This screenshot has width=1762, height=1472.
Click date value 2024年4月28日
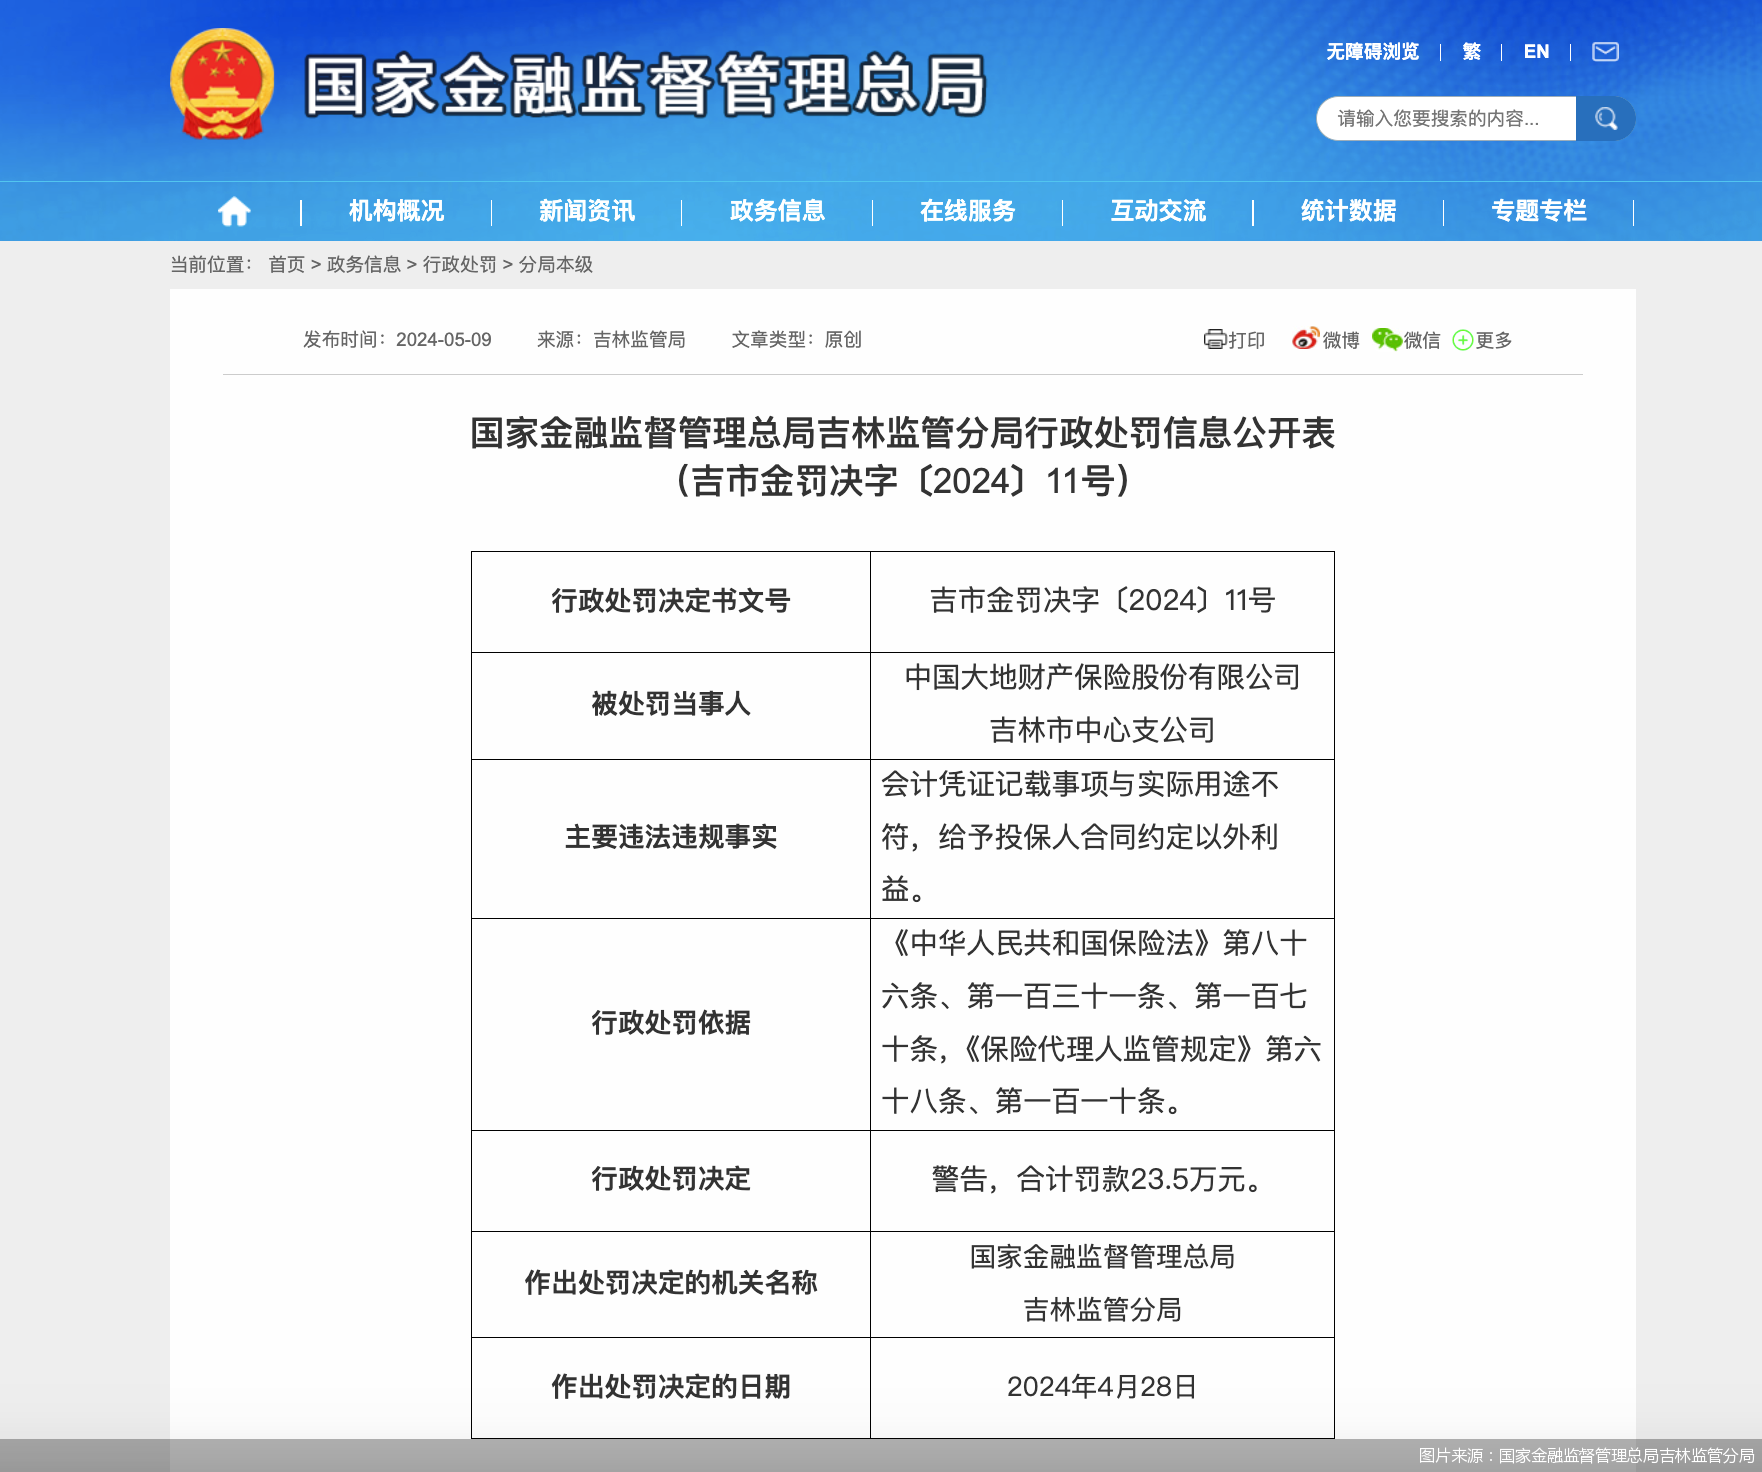(x=1102, y=1386)
